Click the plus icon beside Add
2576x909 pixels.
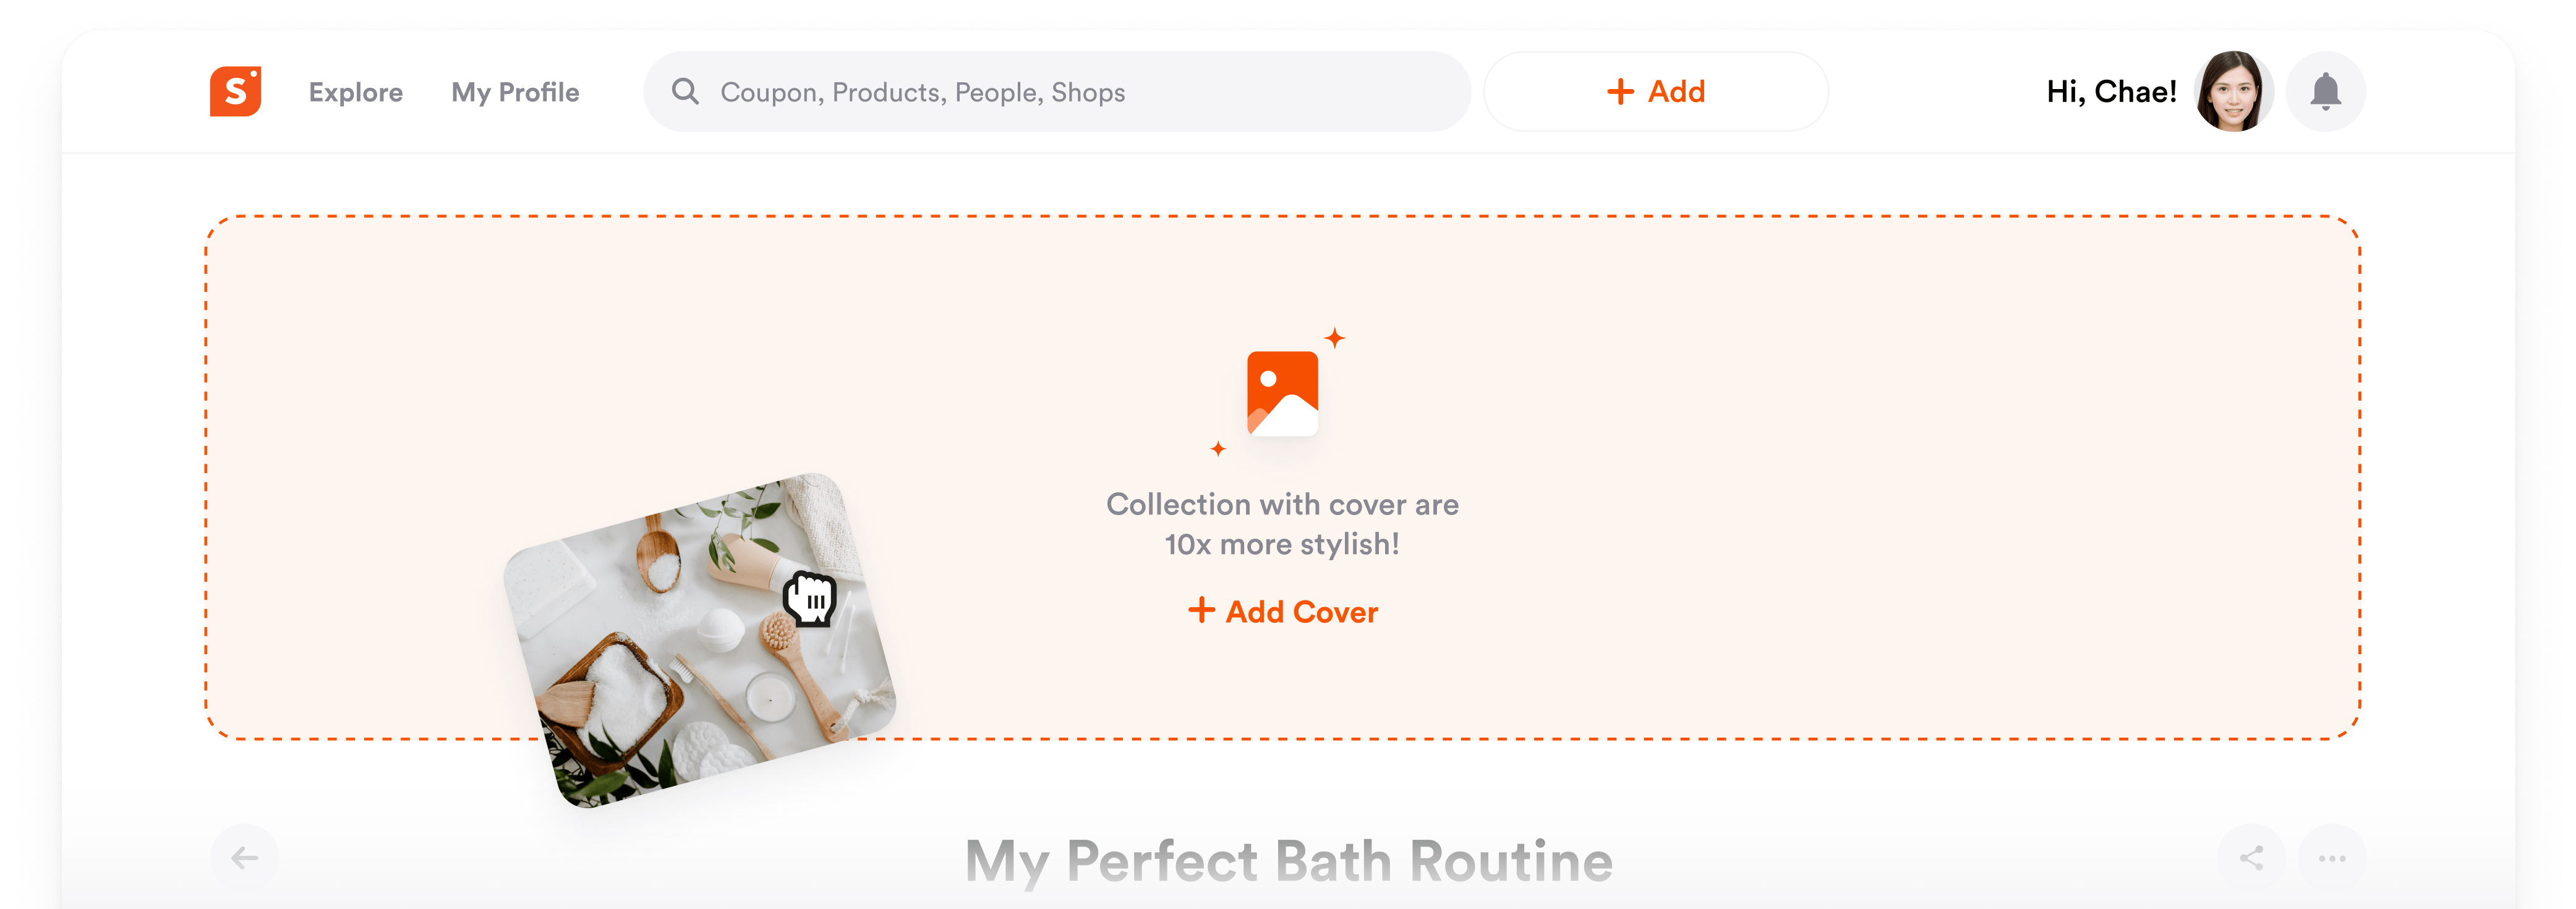coord(1620,91)
